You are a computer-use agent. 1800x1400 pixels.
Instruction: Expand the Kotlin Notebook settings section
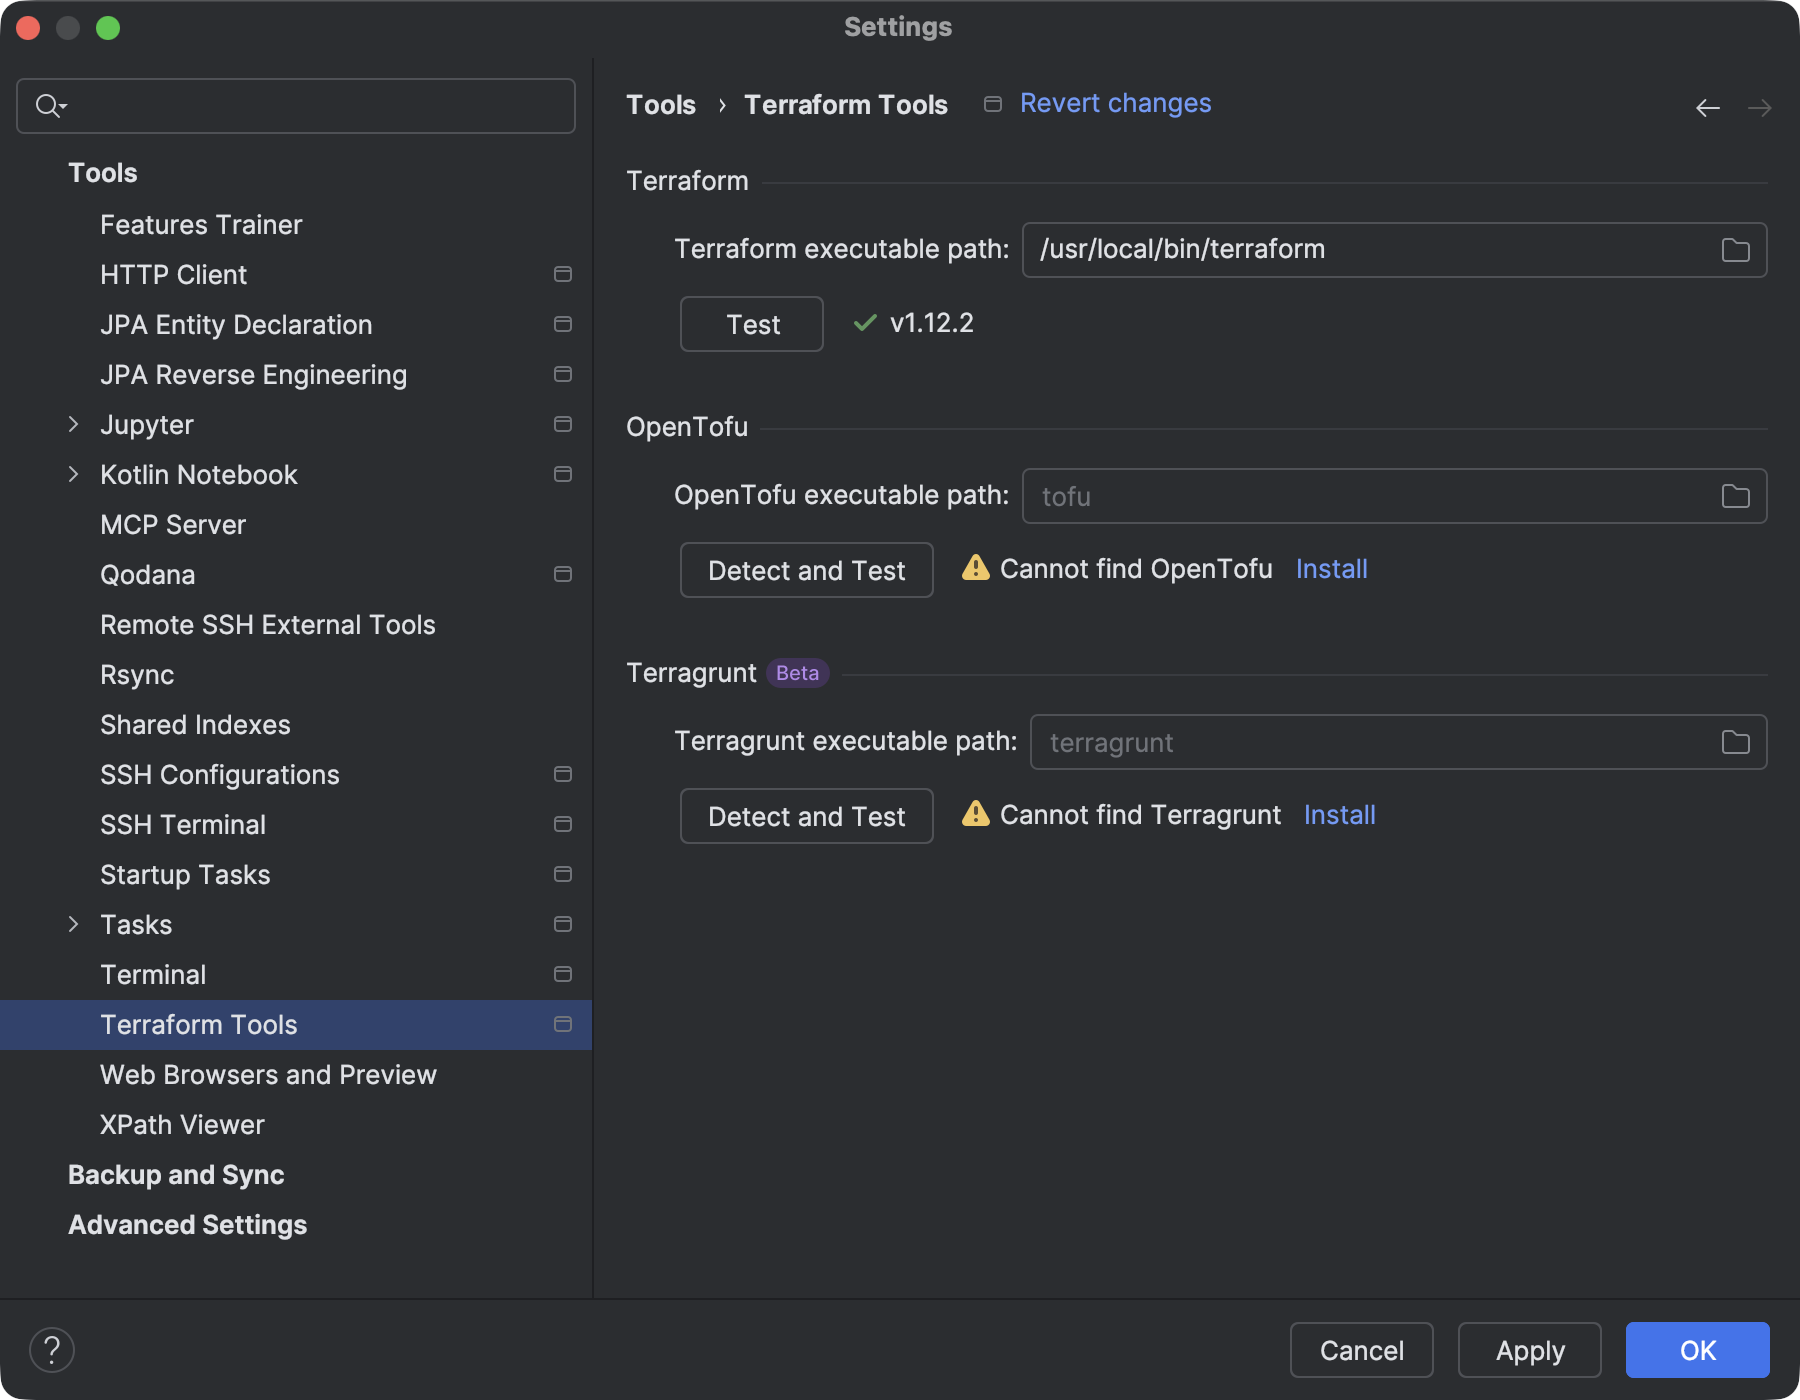point(75,474)
